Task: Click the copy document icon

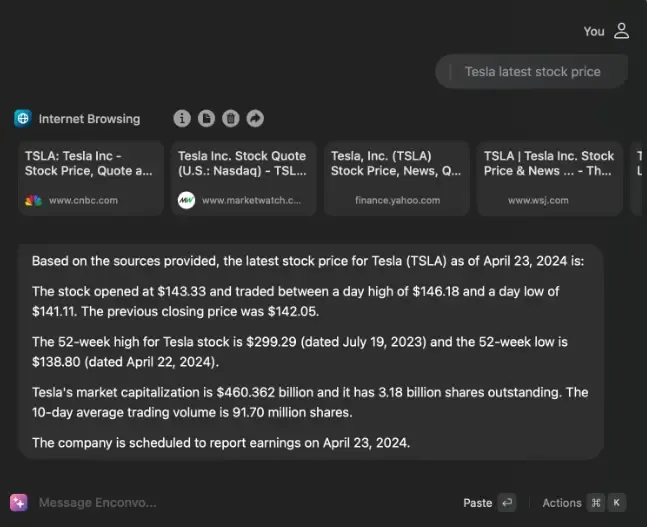Action: pyautogui.click(x=206, y=119)
